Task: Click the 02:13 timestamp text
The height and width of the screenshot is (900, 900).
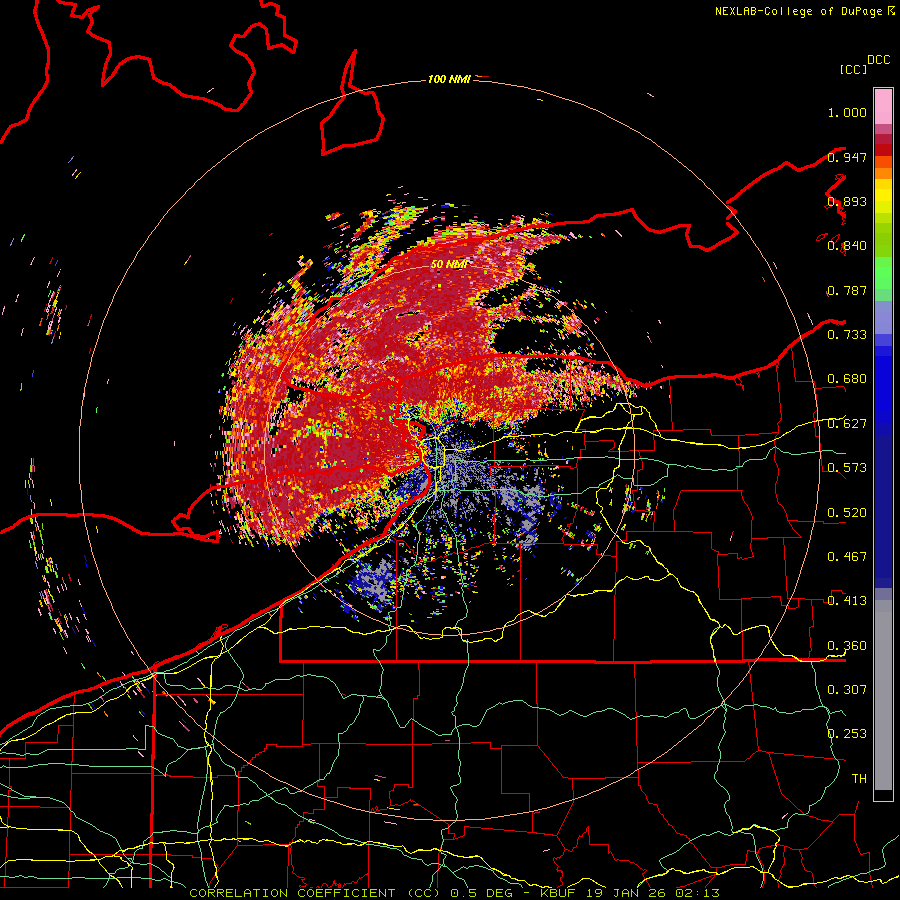Action: pyautogui.click(x=696, y=893)
